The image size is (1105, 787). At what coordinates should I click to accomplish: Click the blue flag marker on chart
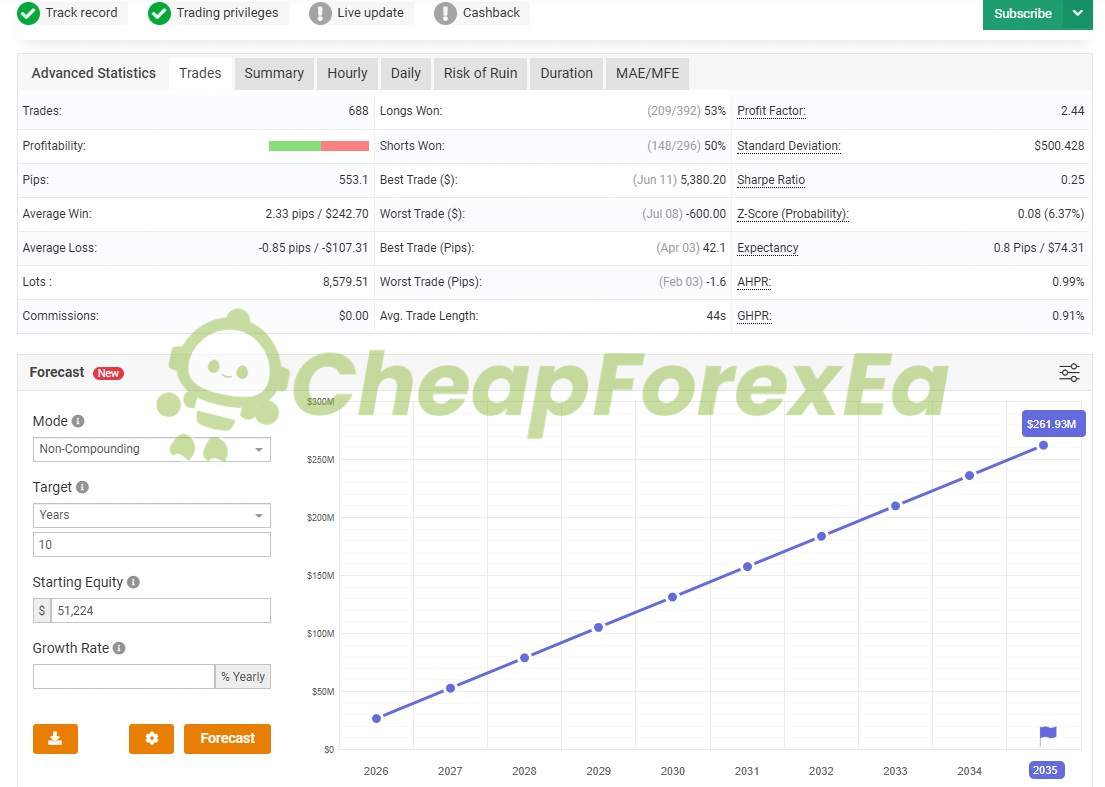[1048, 735]
